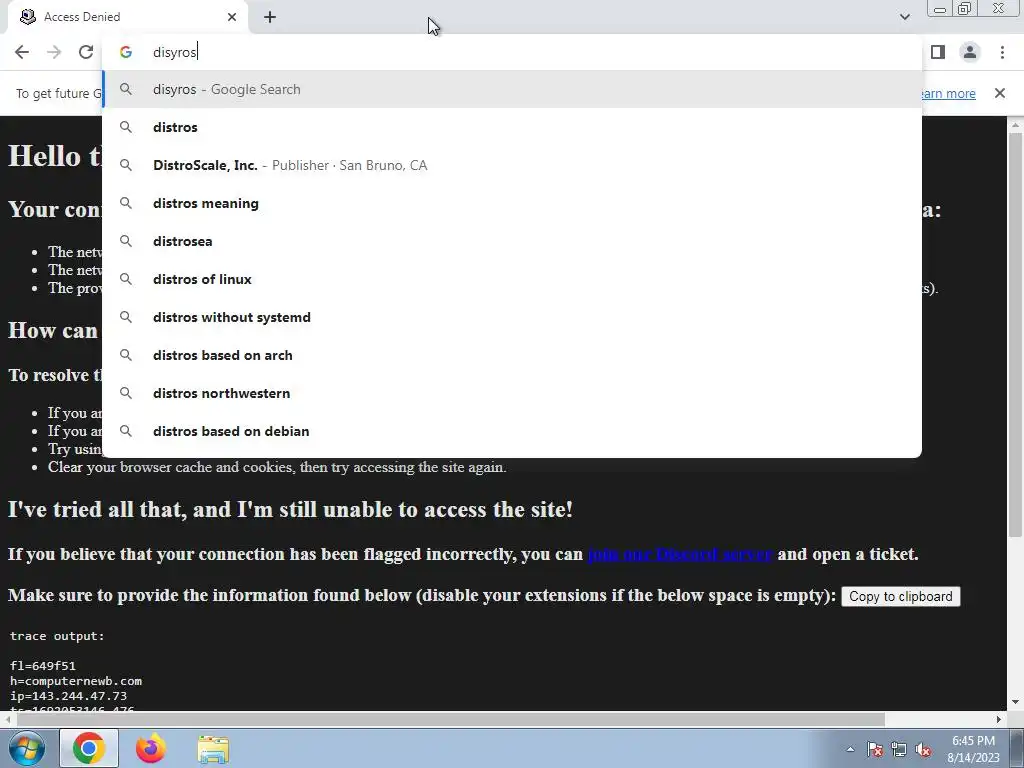The width and height of the screenshot is (1024, 768).
Task: Click search icon beside 'distrosea'
Action: point(125,241)
